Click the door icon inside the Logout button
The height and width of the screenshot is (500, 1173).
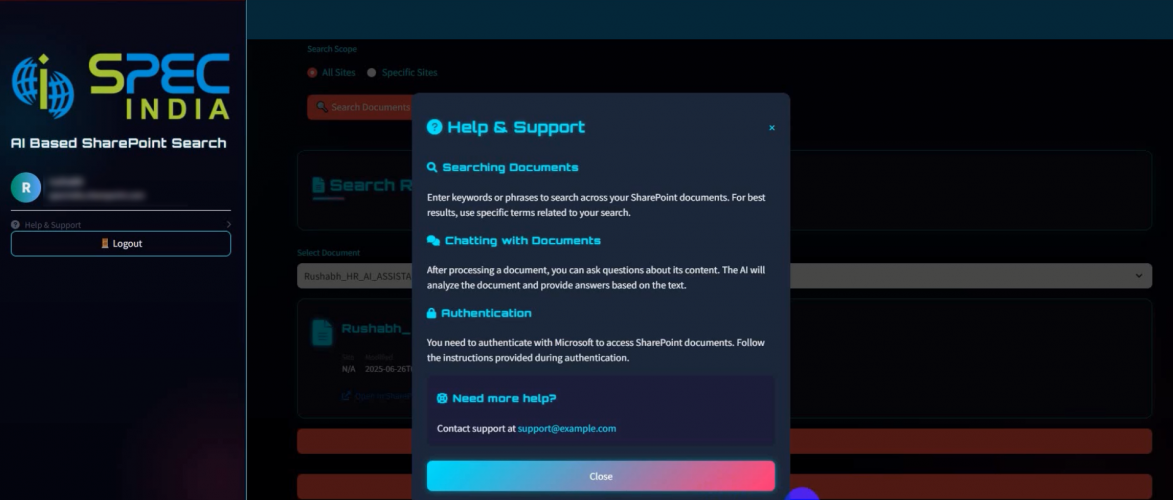click(105, 243)
